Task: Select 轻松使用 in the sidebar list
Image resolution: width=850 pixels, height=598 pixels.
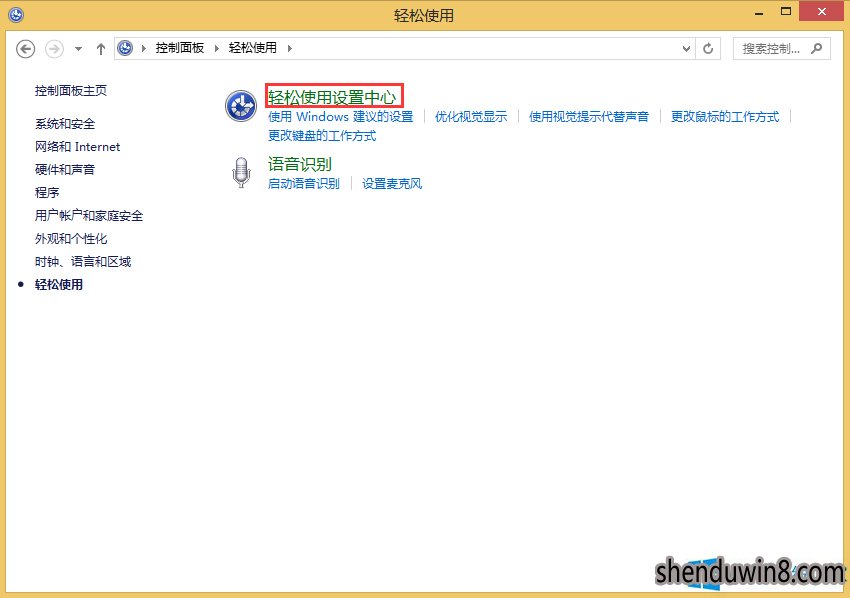Action: 59,285
